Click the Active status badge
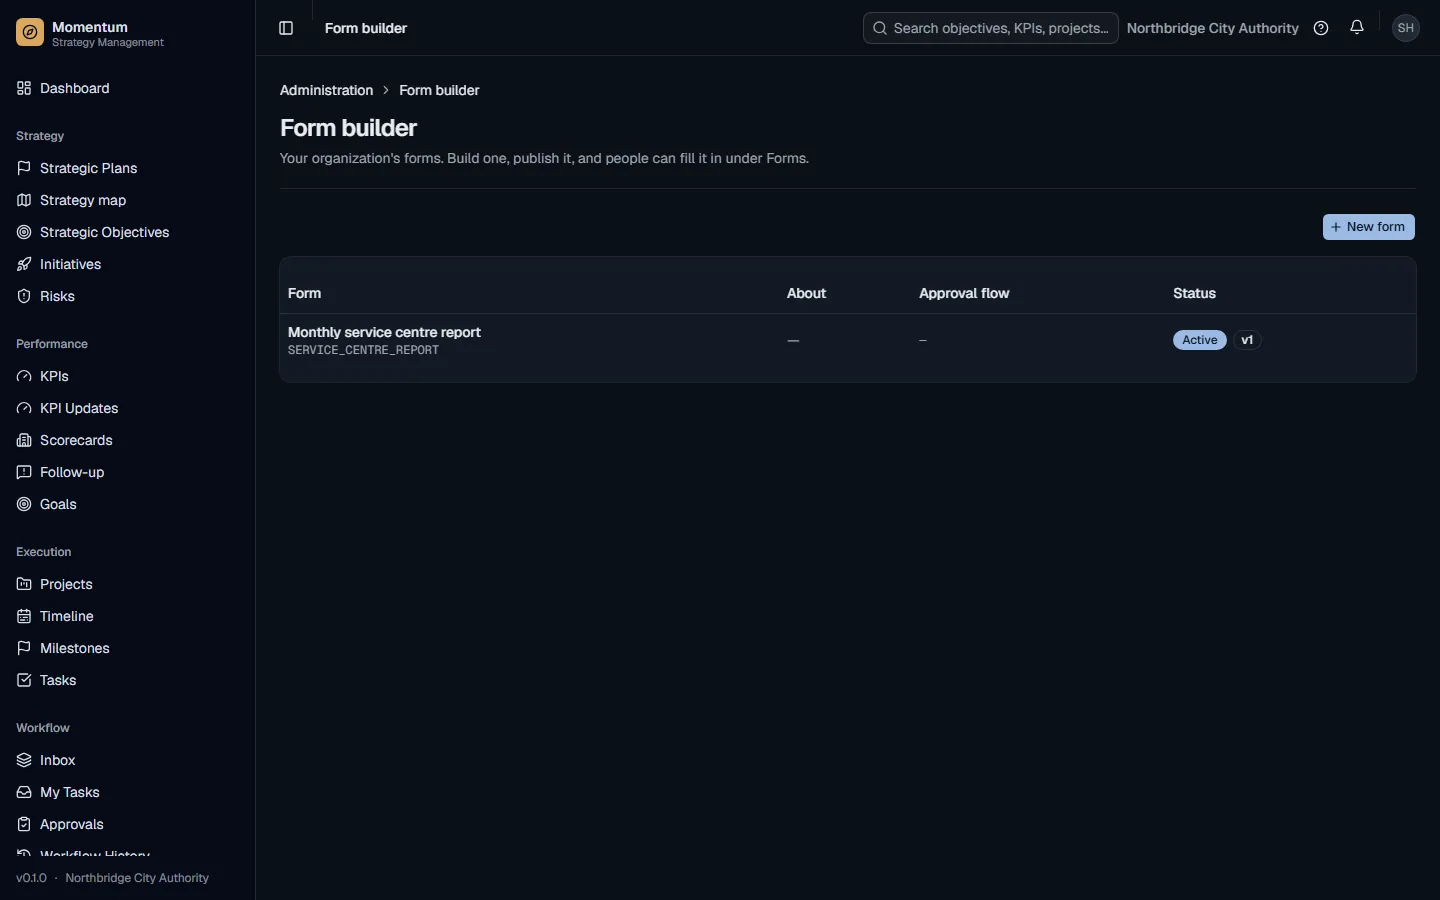Screen dimensions: 1440x900 point(1199,340)
